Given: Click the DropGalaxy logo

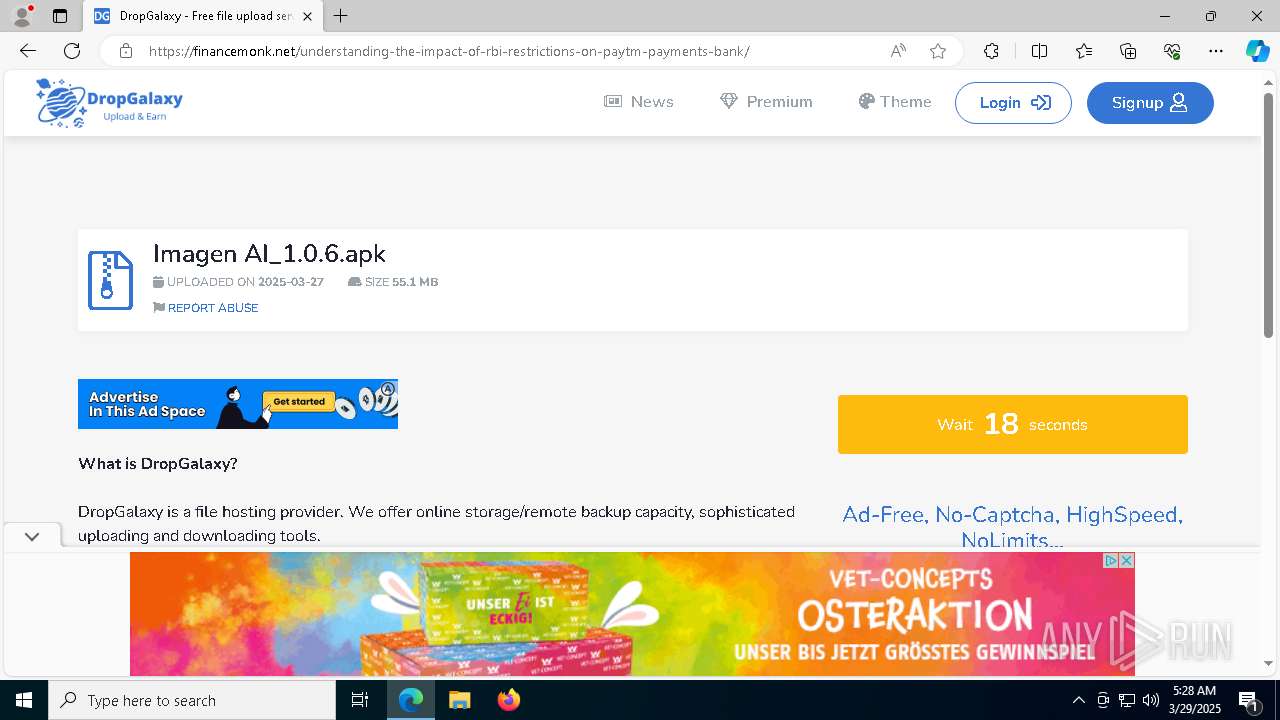Looking at the screenshot, I should pos(109,103).
